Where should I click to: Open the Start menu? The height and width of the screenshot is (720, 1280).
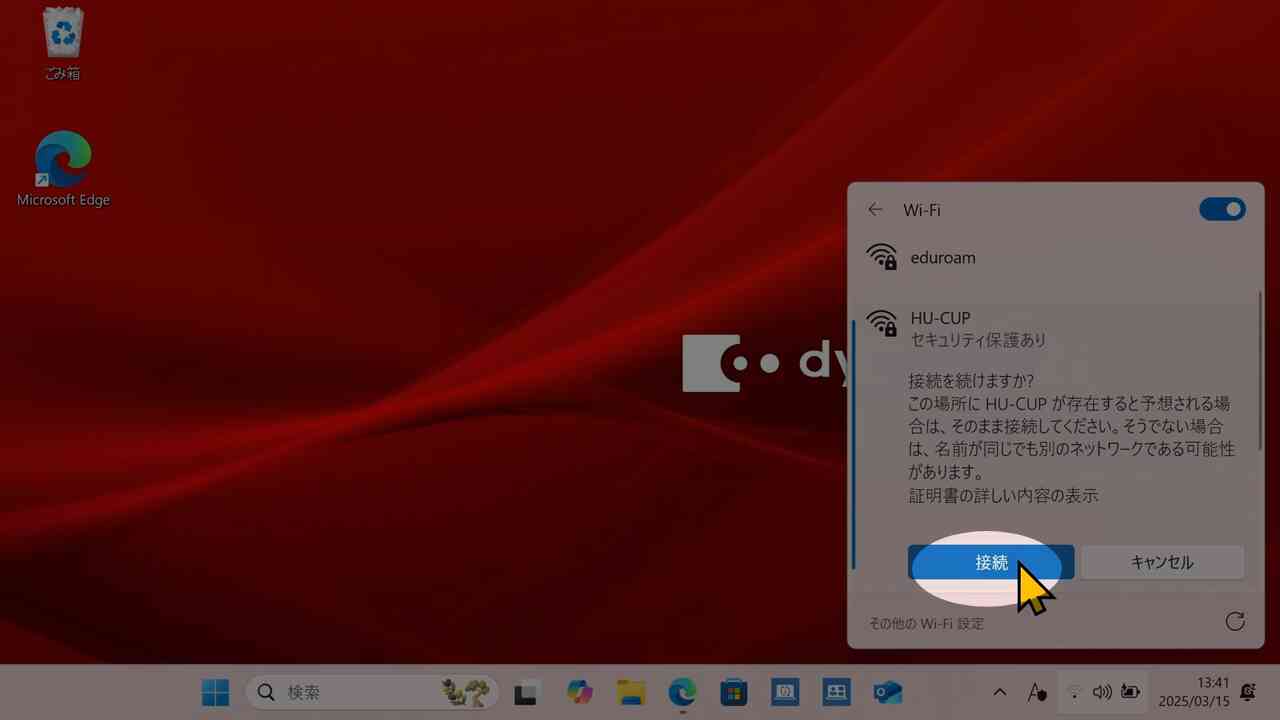tap(215, 692)
